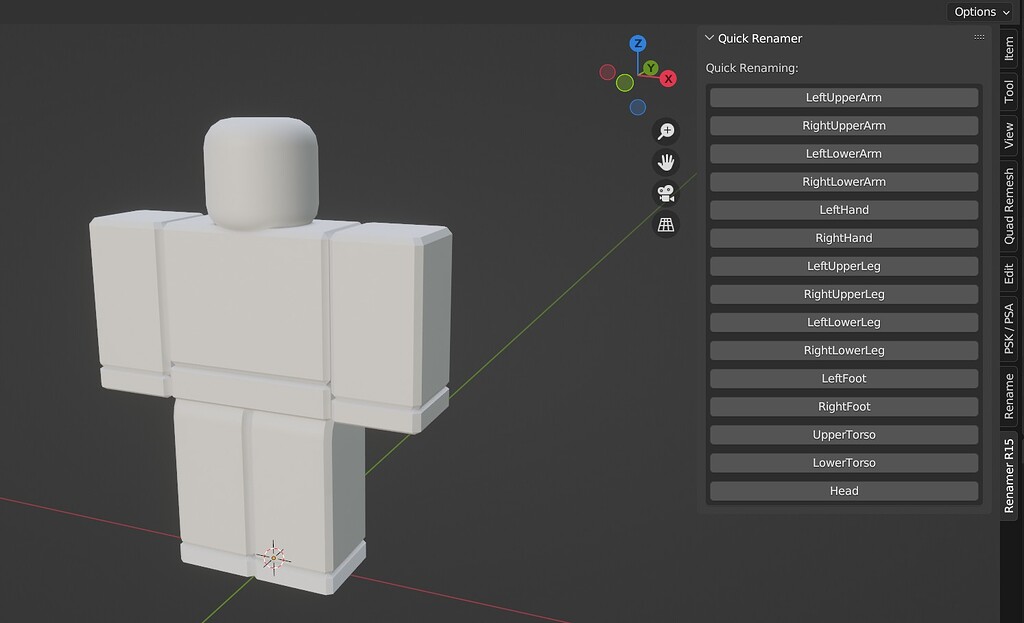Switch to the Item sidebar tab

point(1010,48)
